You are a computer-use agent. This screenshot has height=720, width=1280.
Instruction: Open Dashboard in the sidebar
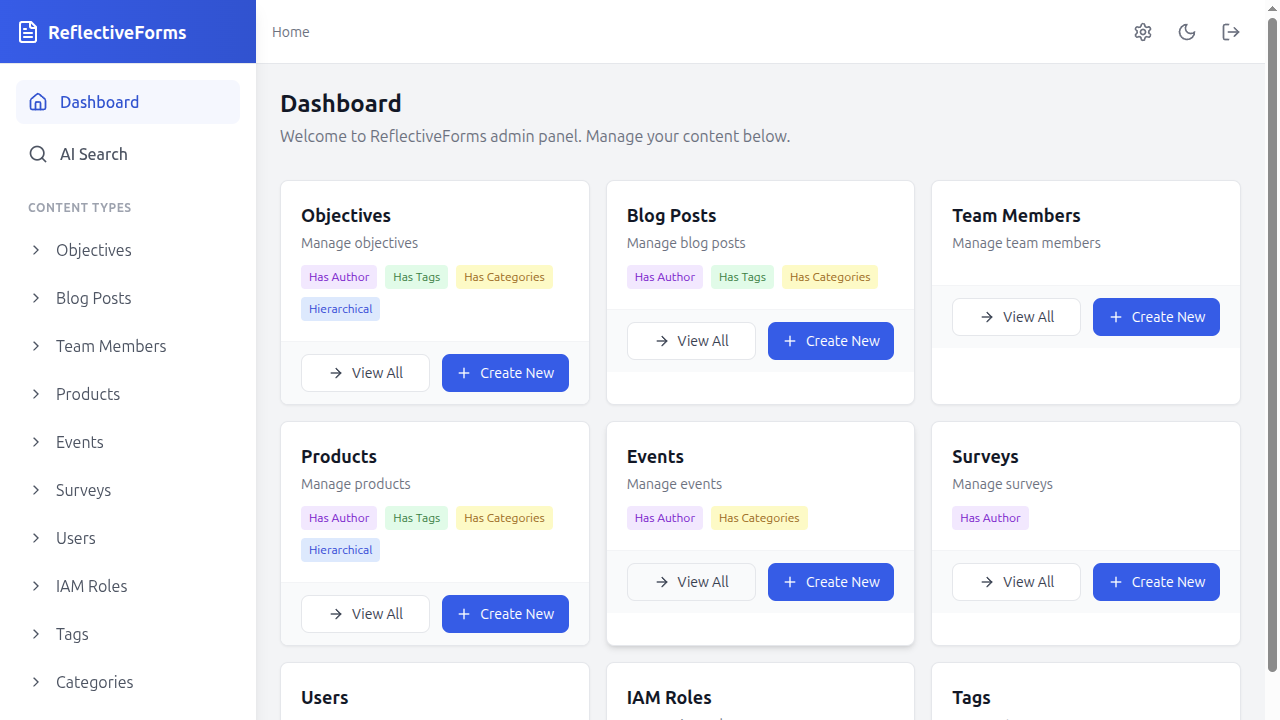(x=128, y=102)
